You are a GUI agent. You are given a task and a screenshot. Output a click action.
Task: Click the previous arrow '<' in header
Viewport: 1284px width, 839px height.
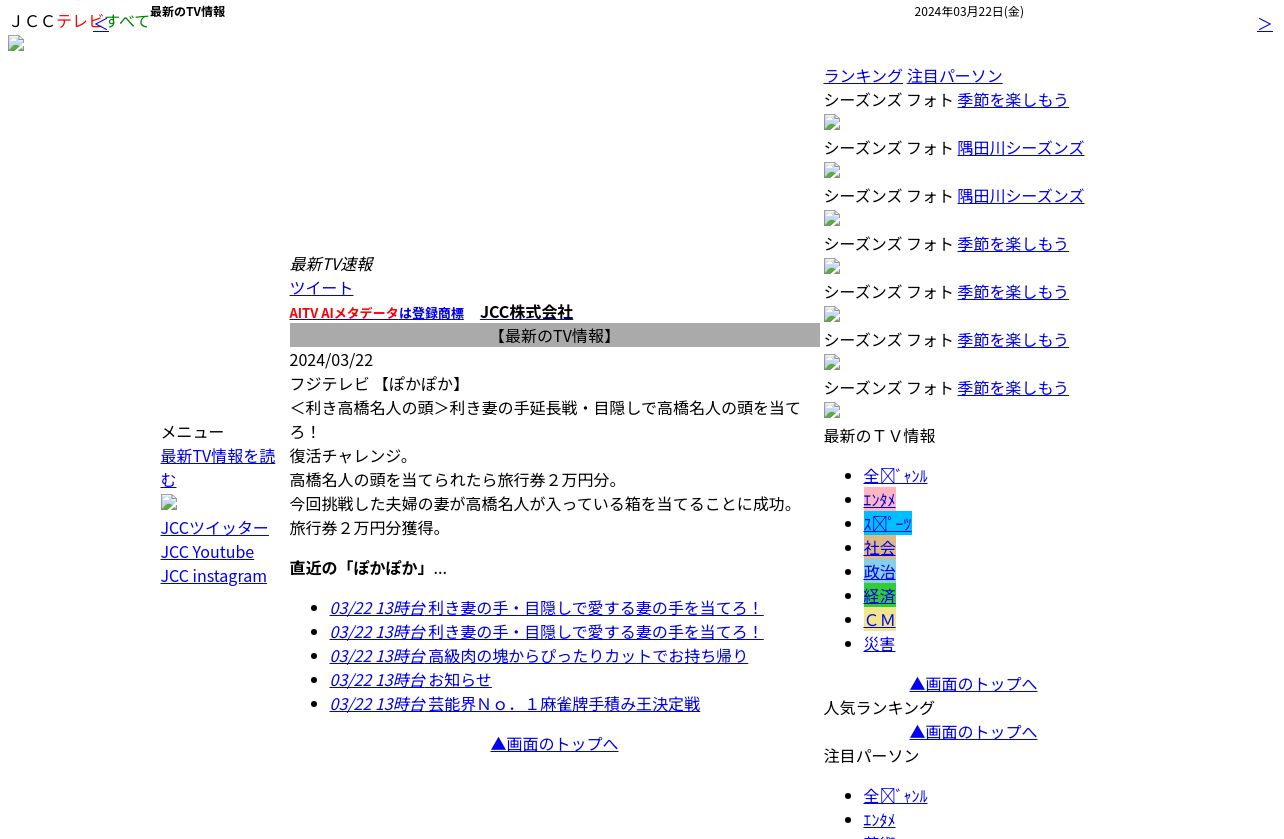pos(100,23)
